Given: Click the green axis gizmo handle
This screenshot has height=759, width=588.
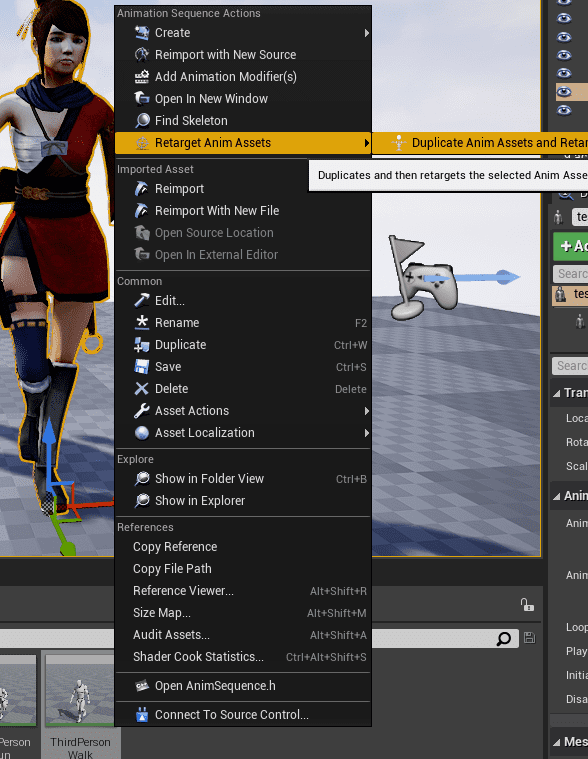Looking at the screenshot, I should [x=68, y=548].
